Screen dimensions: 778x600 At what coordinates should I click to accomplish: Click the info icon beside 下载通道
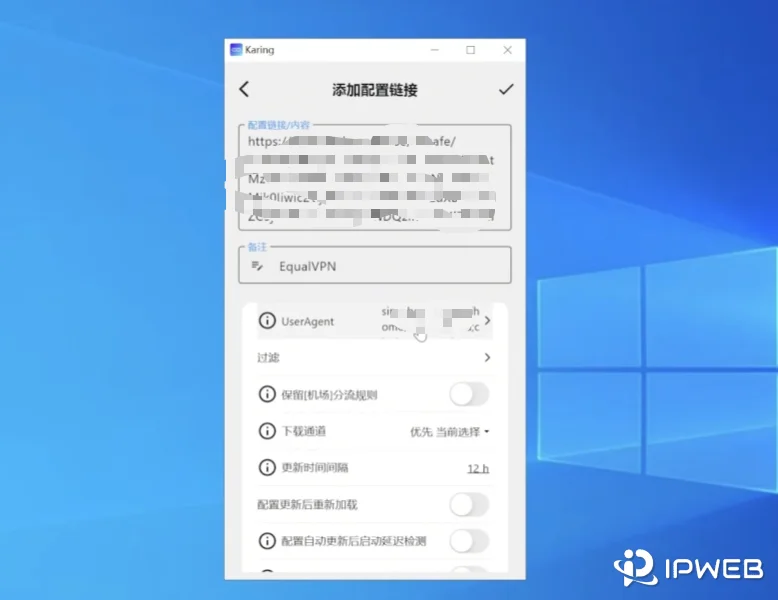click(267, 431)
